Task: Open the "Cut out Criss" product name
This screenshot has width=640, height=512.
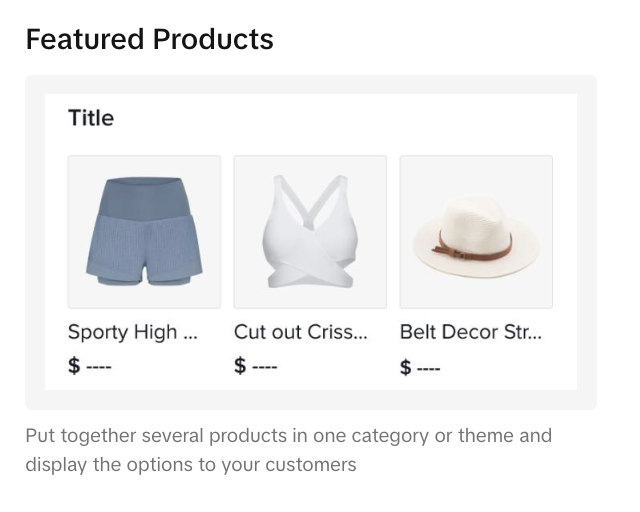Action: pos(289,332)
